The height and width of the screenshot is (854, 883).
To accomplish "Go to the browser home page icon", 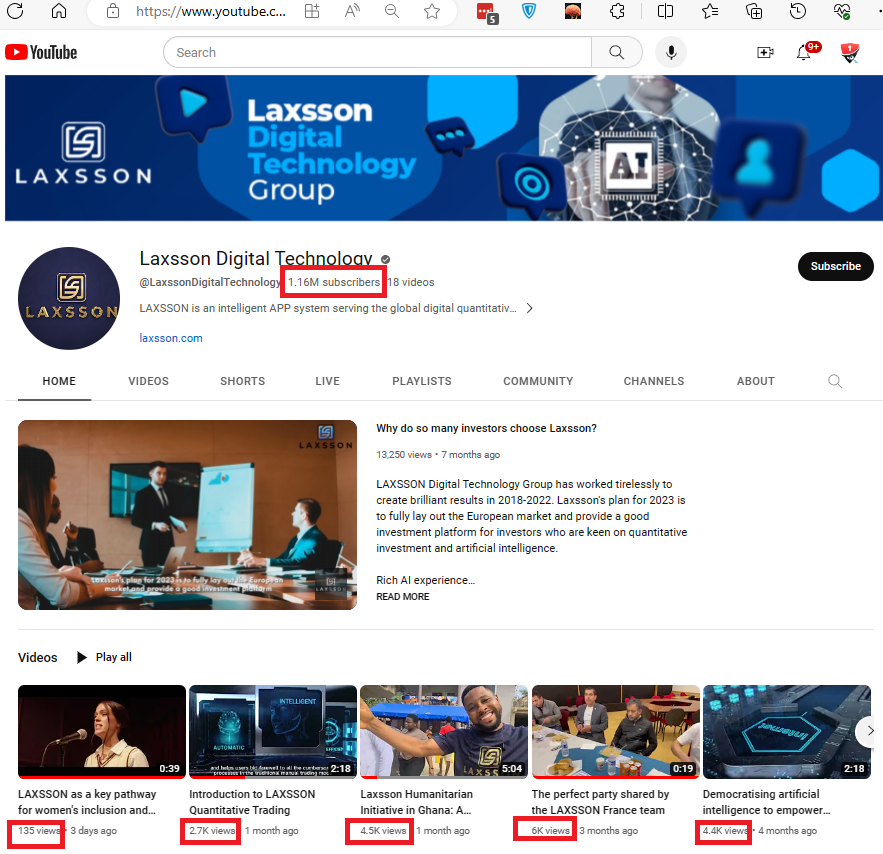I will [59, 11].
